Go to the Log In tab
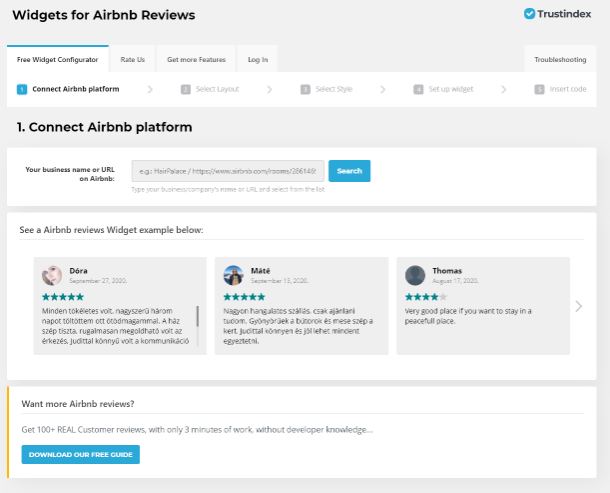The height and width of the screenshot is (493, 610). click(x=258, y=60)
